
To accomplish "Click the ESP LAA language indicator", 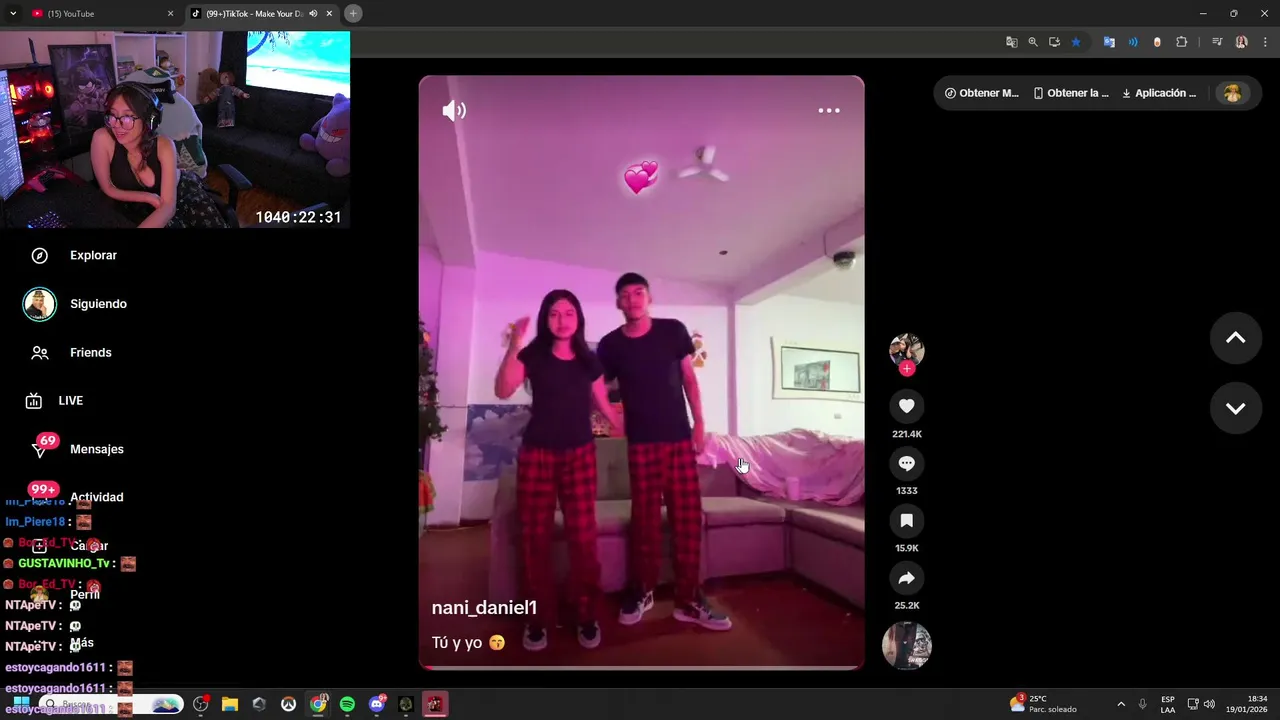I will 1168,704.
